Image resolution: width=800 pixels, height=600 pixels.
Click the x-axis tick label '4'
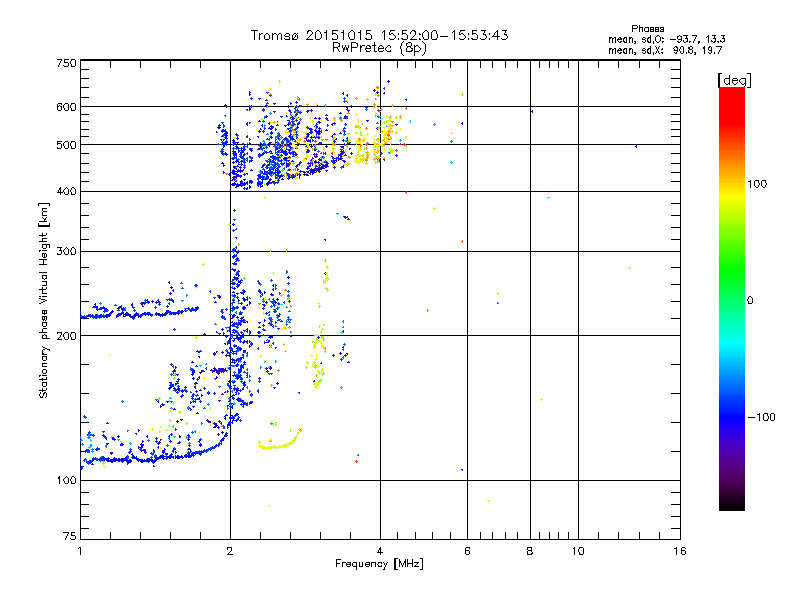click(380, 551)
